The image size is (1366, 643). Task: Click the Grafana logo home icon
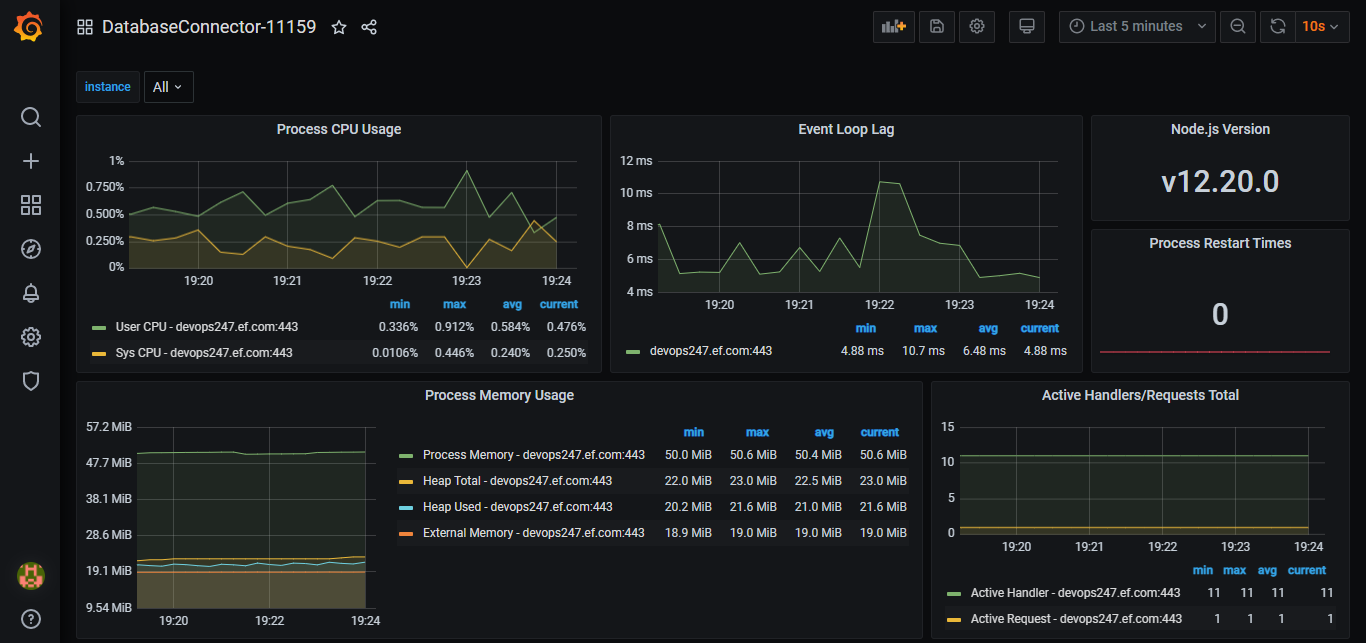point(29,27)
